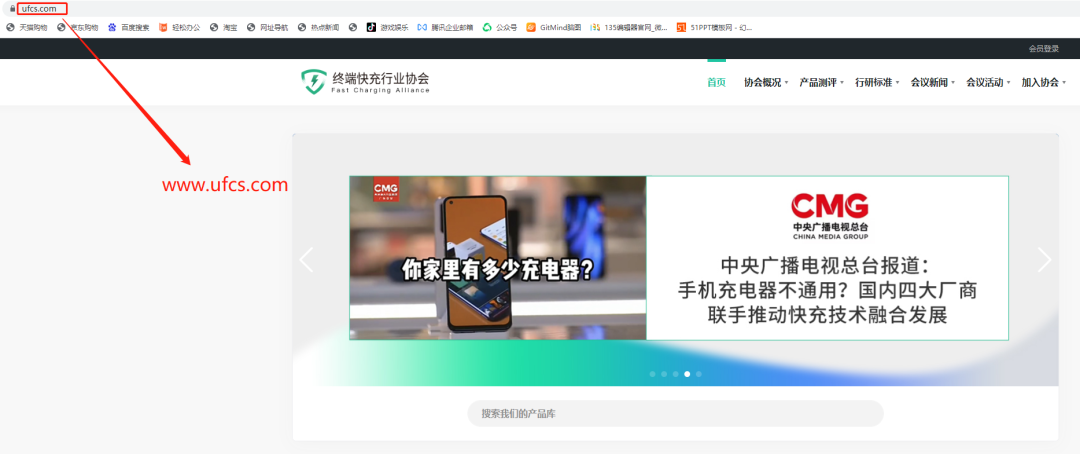Open the 135编辑器官网 bookmark
The image size is (1080, 454).
(x=629, y=28)
